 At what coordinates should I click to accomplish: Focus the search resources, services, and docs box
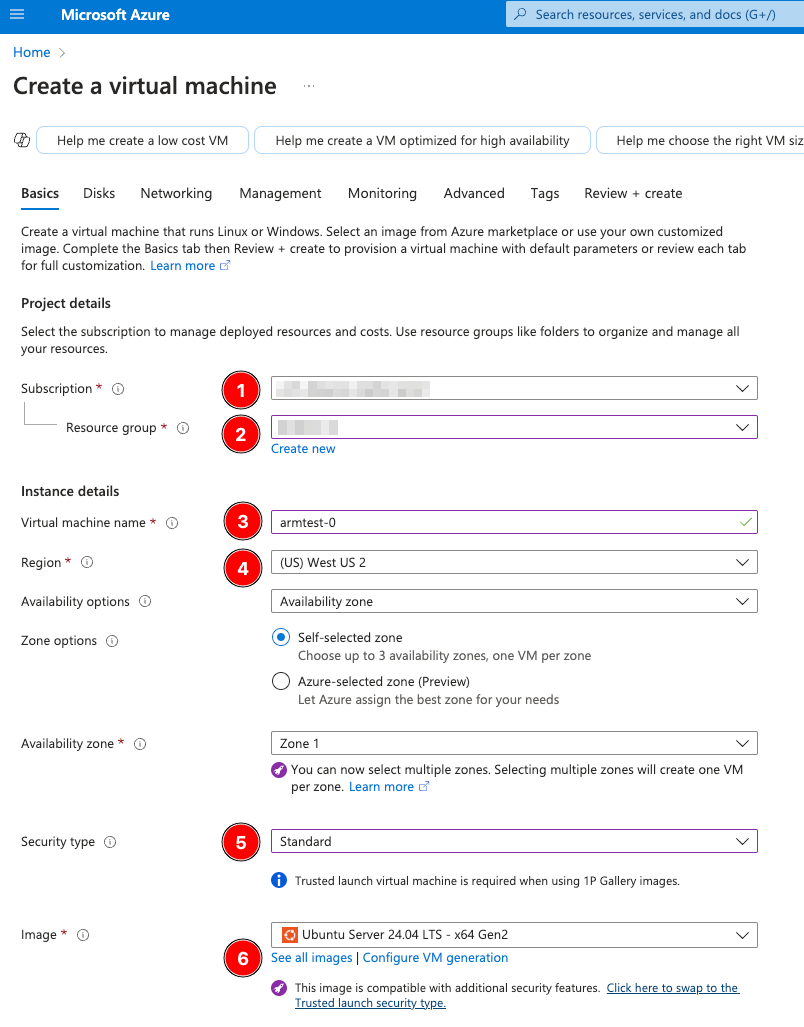click(x=655, y=14)
